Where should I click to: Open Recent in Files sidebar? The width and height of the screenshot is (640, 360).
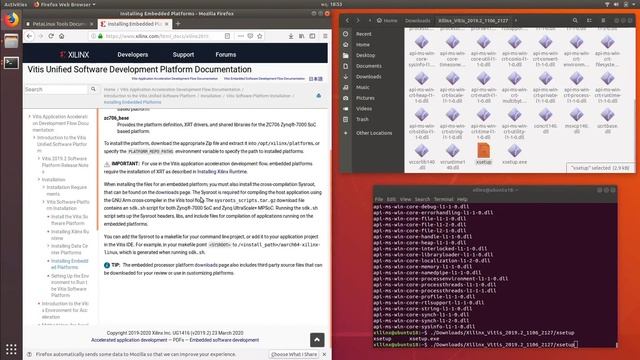[363, 34]
